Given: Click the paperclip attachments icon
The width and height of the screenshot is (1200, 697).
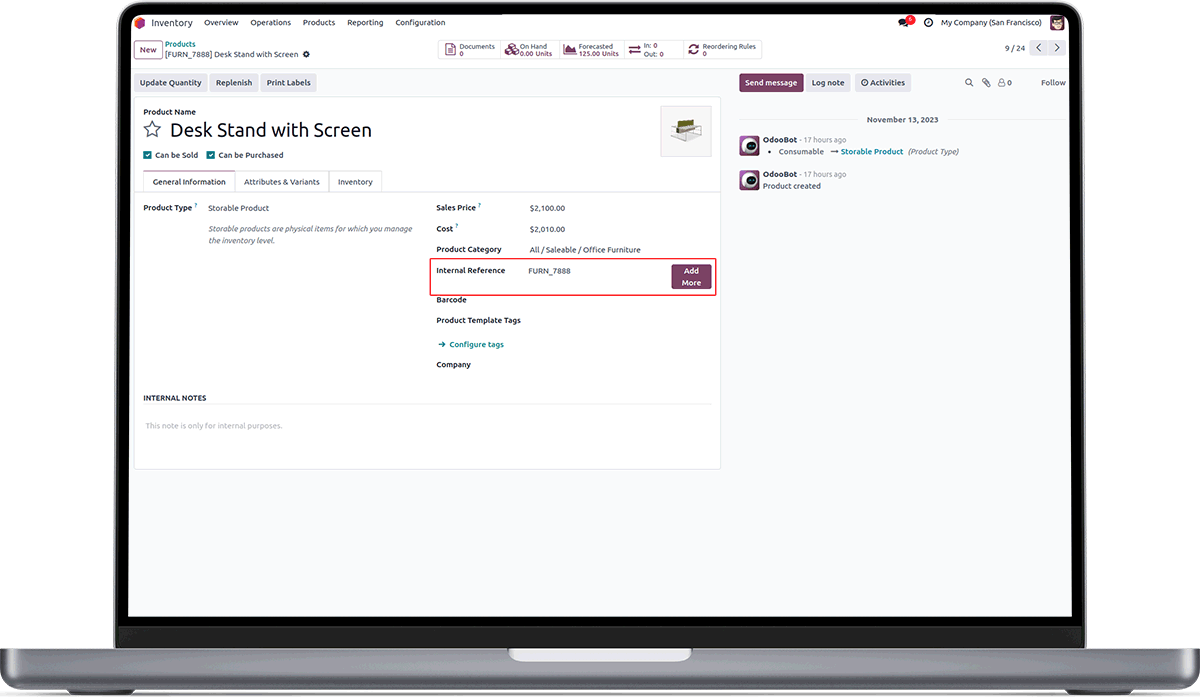Looking at the screenshot, I should [x=986, y=83].
